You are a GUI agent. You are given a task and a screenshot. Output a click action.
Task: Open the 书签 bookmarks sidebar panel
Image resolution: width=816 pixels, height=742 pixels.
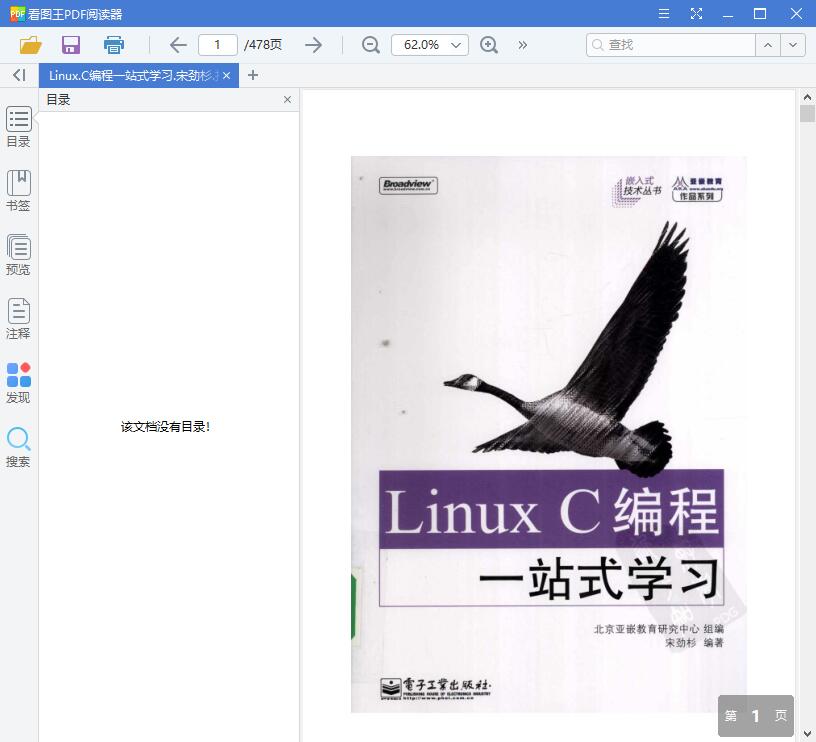pyautogui.click(x=18, y=191)
